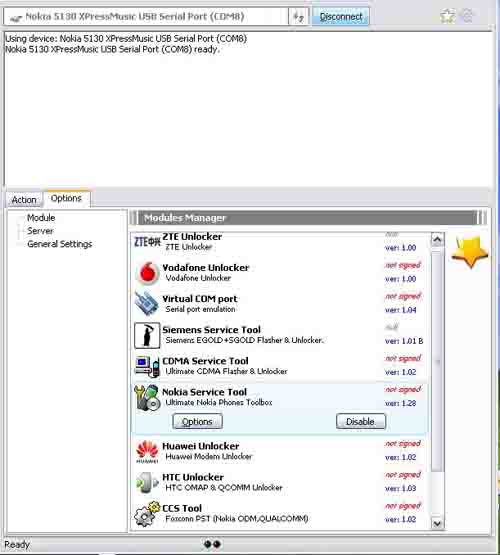Click the faded gear icon at top right
The image size is (500, 555).
point(467,16)
